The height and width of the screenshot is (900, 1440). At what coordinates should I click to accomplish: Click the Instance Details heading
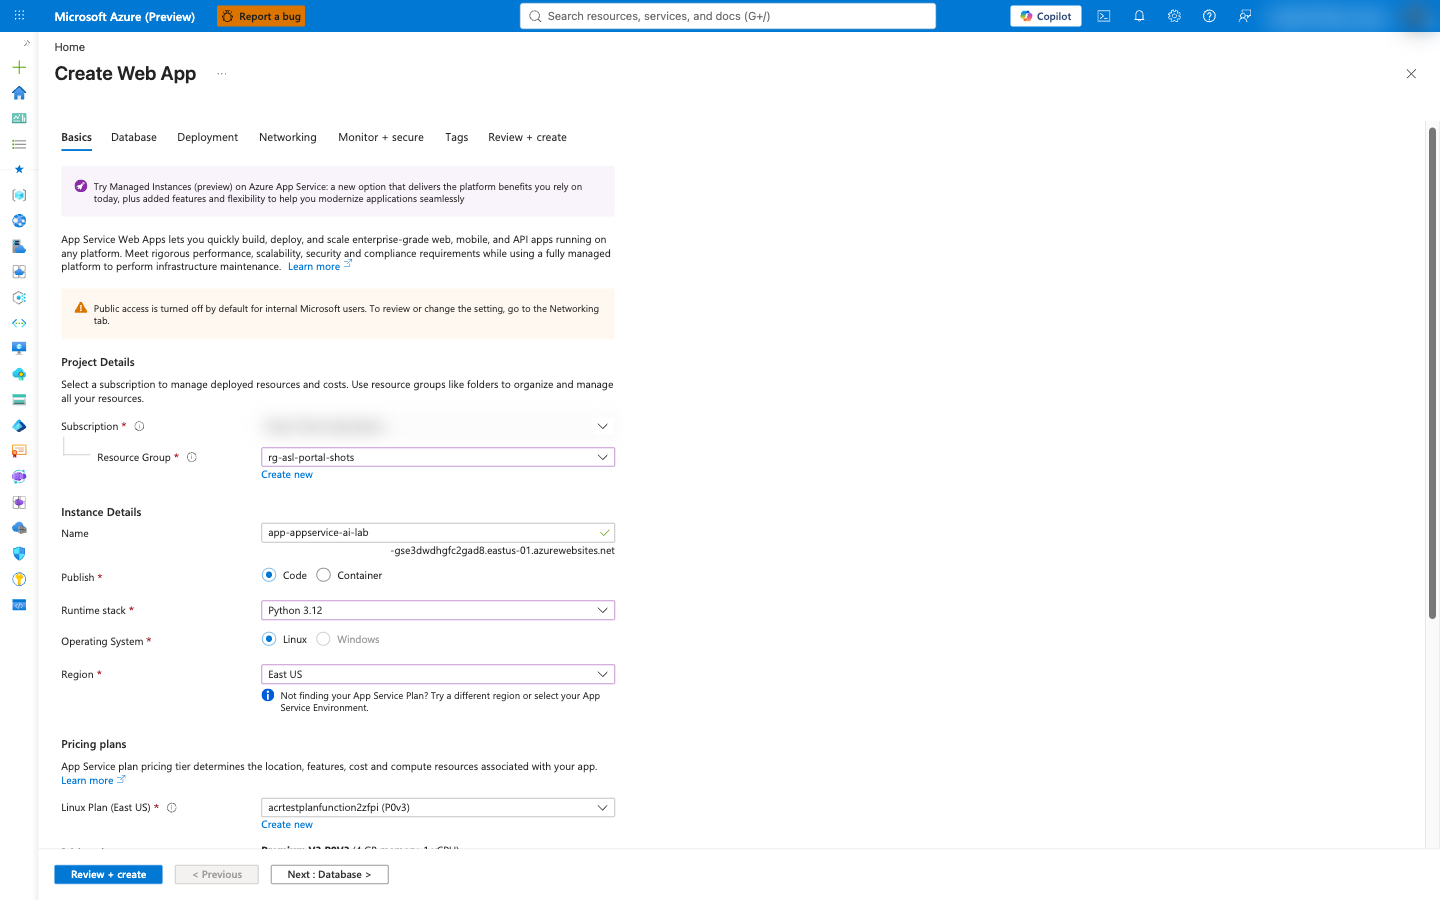(101, 512)
